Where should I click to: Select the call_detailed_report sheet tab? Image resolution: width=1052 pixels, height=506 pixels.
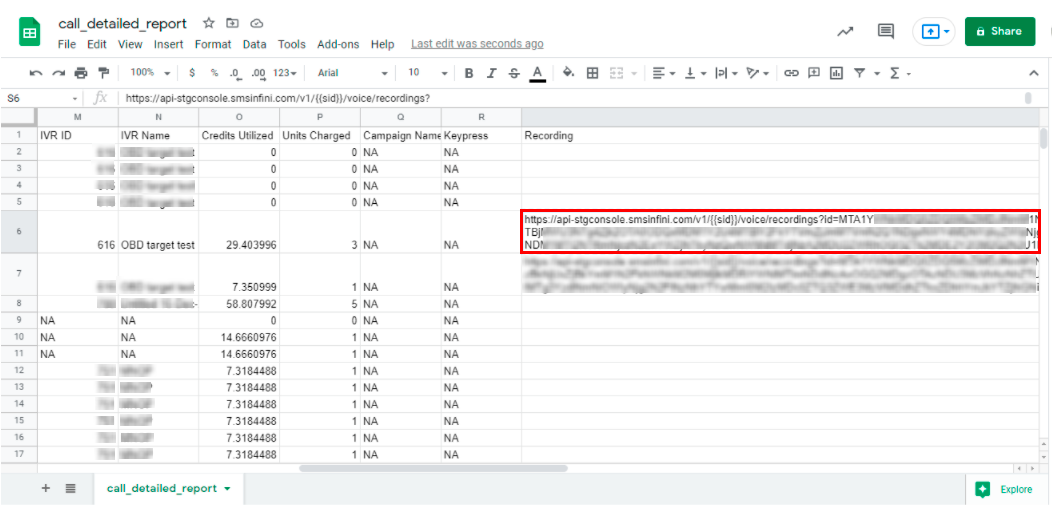click(x=168, y=489)
